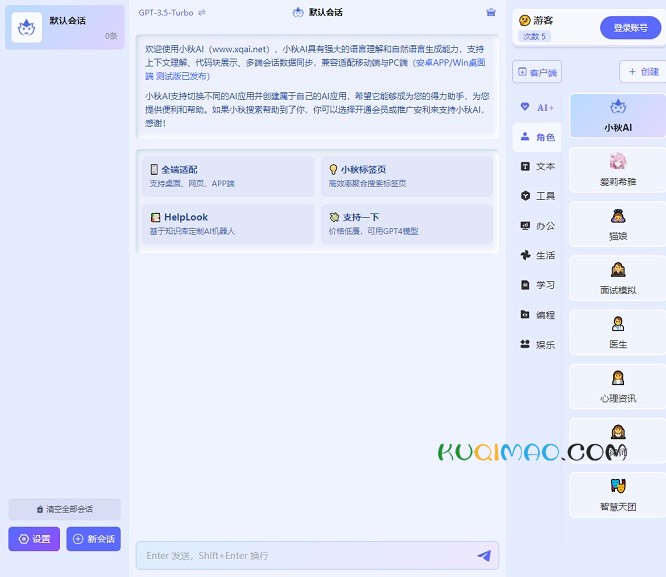Click the 游客 guest avatar emoji
Screen dimensions: 666x577
tap(525, 20)
